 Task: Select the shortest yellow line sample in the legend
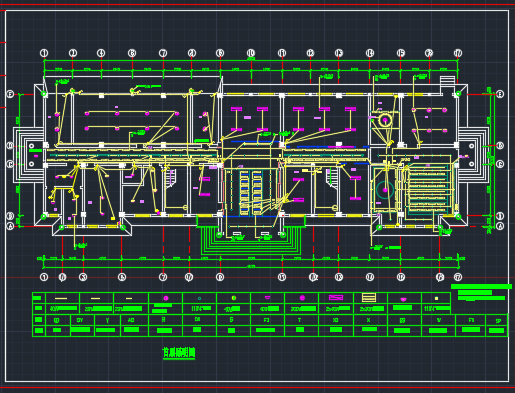coord(129,298)
